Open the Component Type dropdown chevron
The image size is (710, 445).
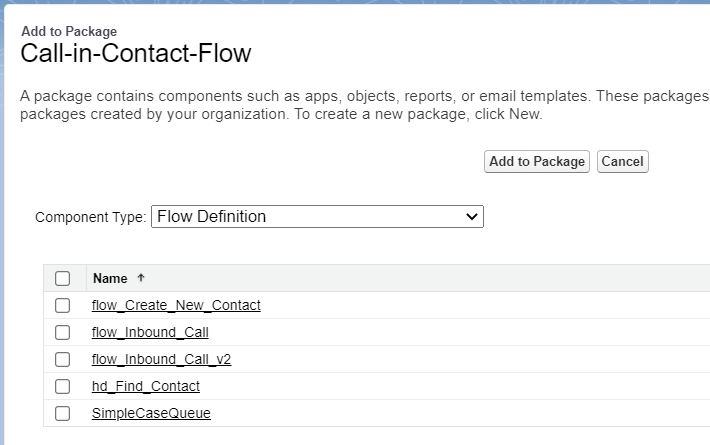[x=472, y=217]
